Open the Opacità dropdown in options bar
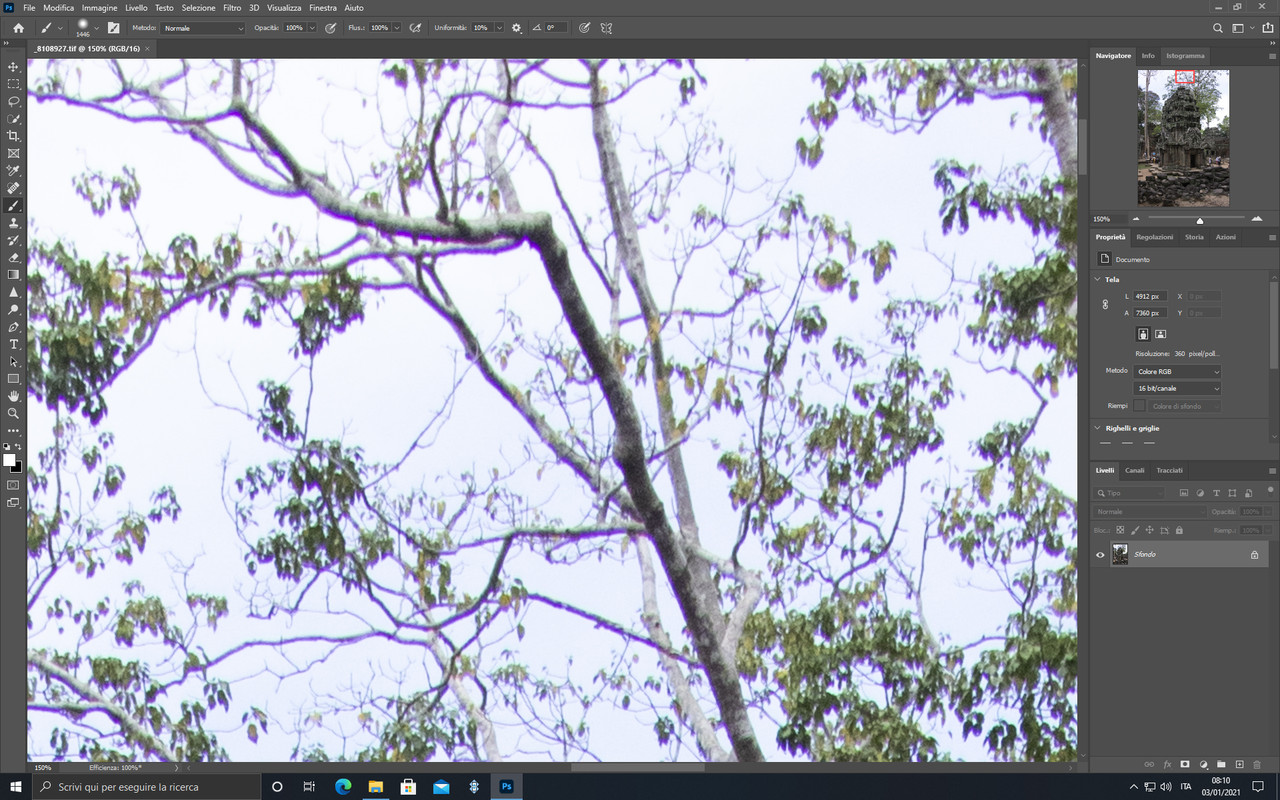The width and height of the screenshot is (1280, 800). (x=311, y=27)
